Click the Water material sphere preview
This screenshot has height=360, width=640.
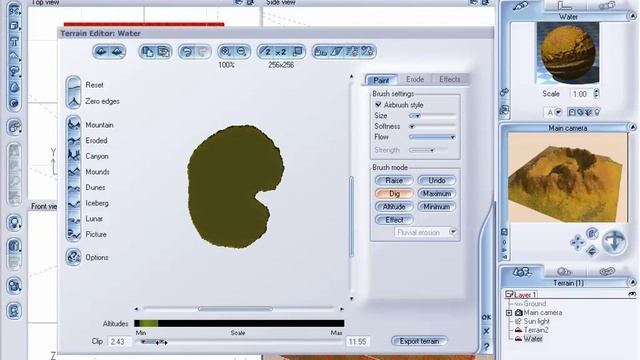click(567, 53)
